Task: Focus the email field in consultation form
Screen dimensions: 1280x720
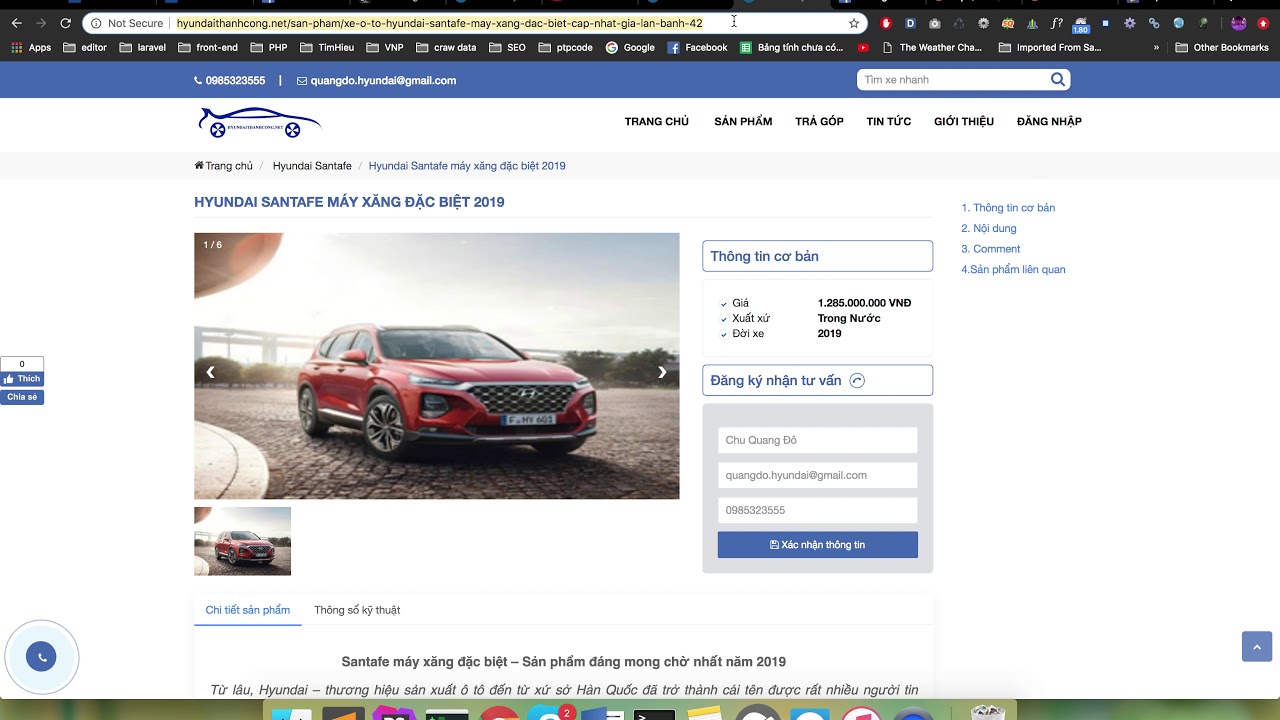Action: click(x=817, y=475)
